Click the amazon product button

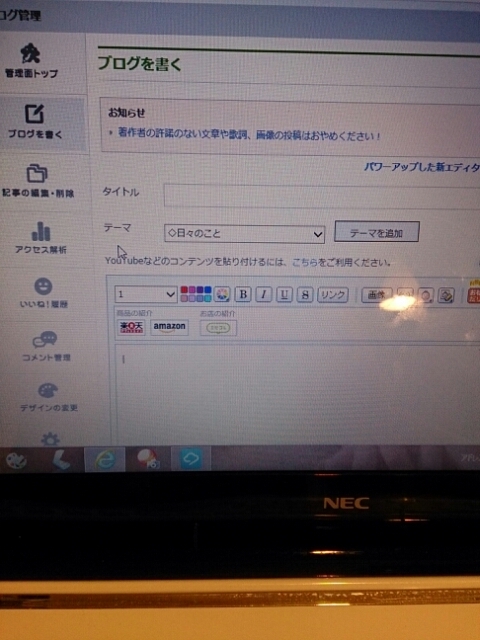pyautogui.click(x=169, y=327)
